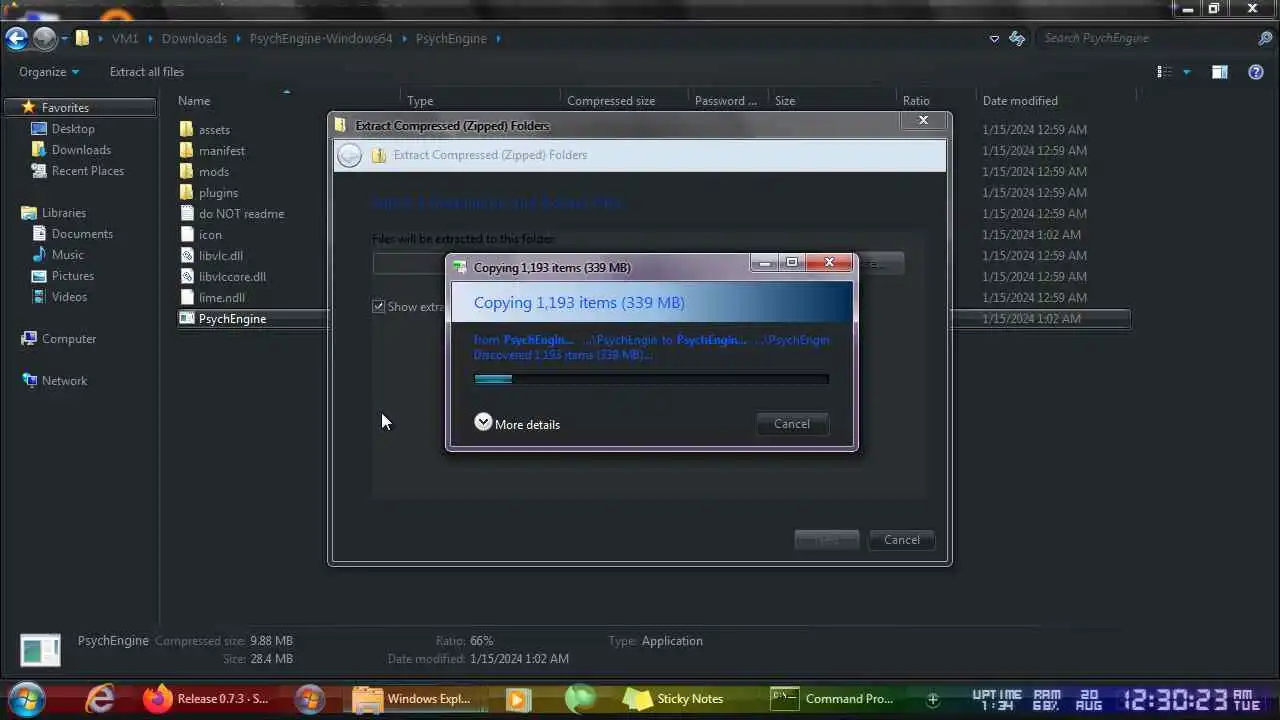Screen dimensions: 1280x720
Task: Click the Downloads breadcrumb segment
Action: pyautogui.click(x=194, y=38)
